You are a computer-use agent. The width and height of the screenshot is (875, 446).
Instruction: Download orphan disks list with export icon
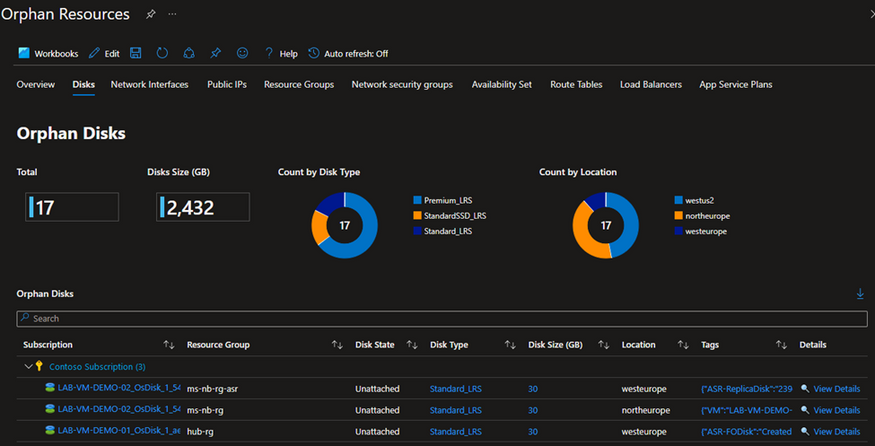coord(860,294)
